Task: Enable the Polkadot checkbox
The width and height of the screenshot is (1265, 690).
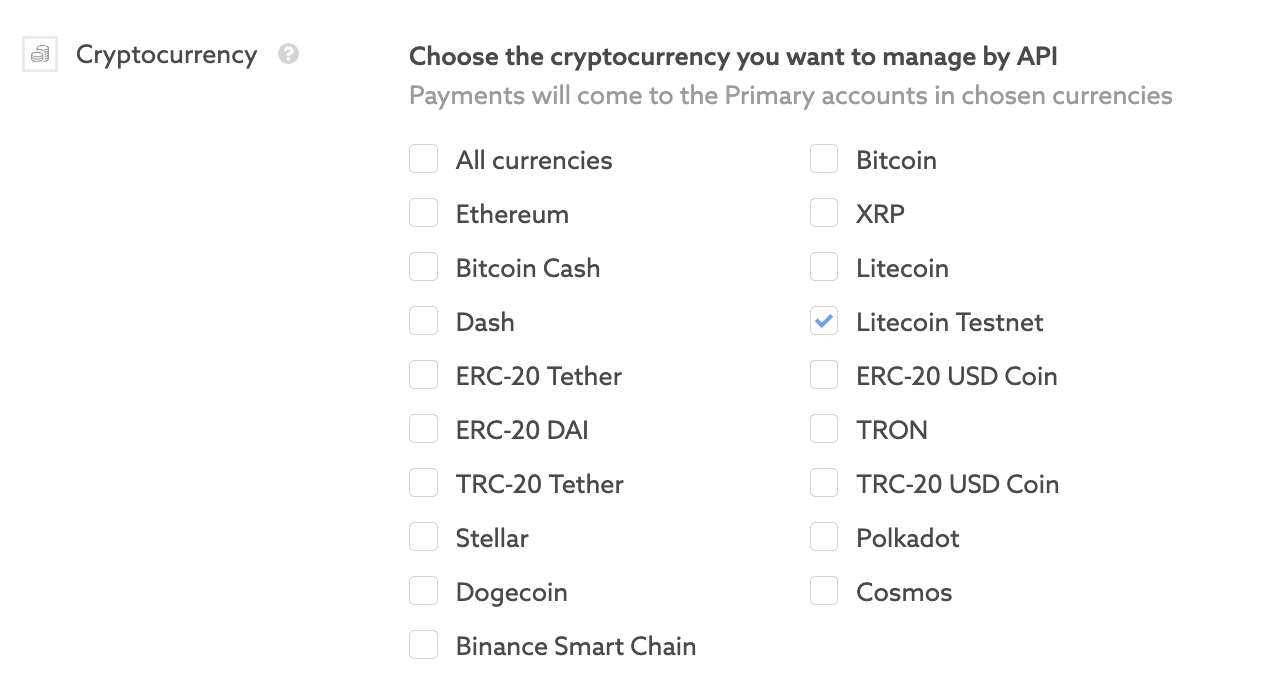Action: coord(824,537)
